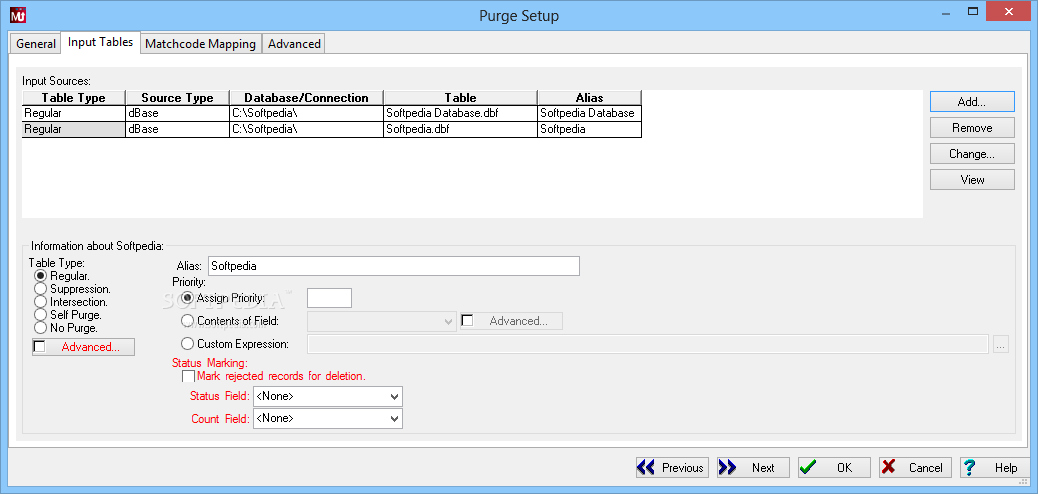Click the Assign Priority value box
This screenshot has width=1038, height=494.
click(330, 298)
